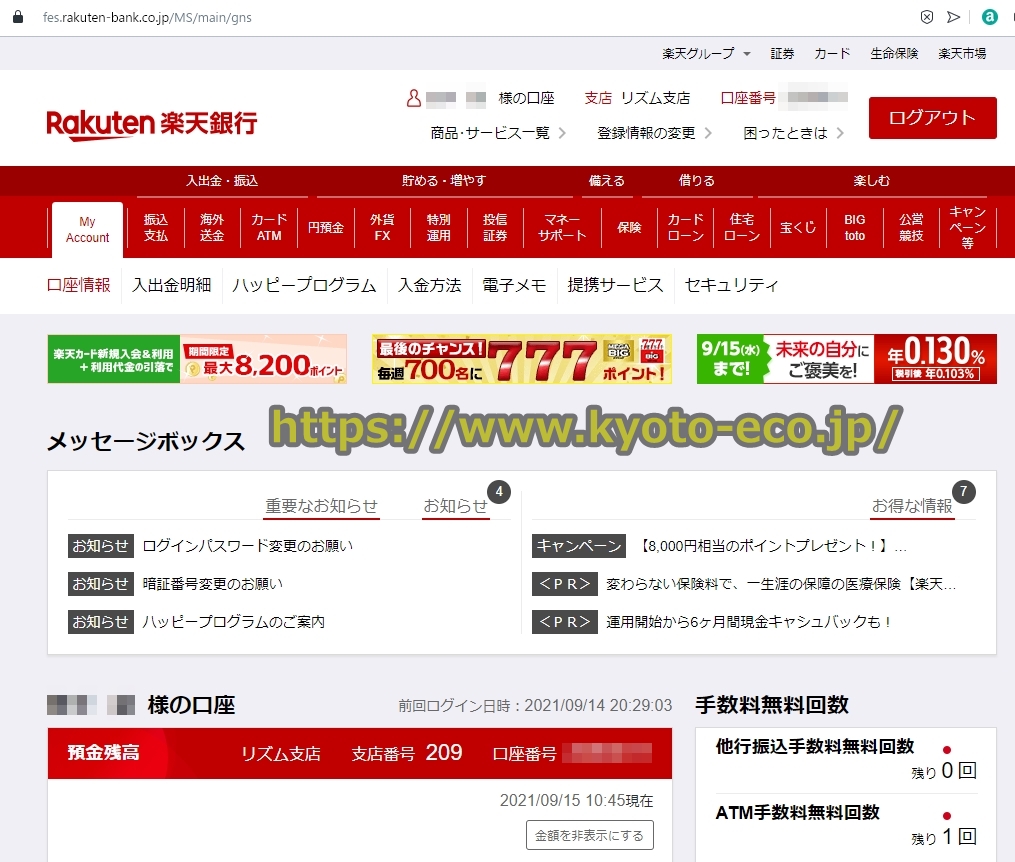Open the BIG toto menu

tap(854, 228)
